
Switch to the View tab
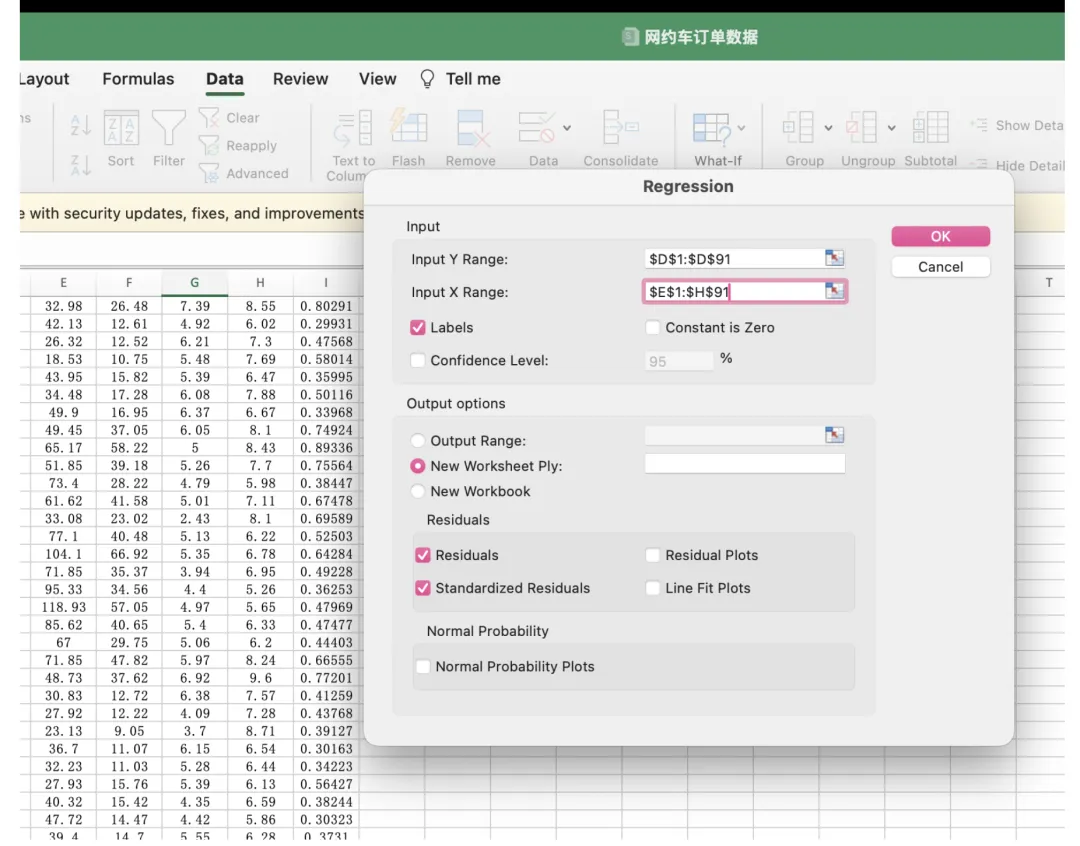[x=377, y=79]
